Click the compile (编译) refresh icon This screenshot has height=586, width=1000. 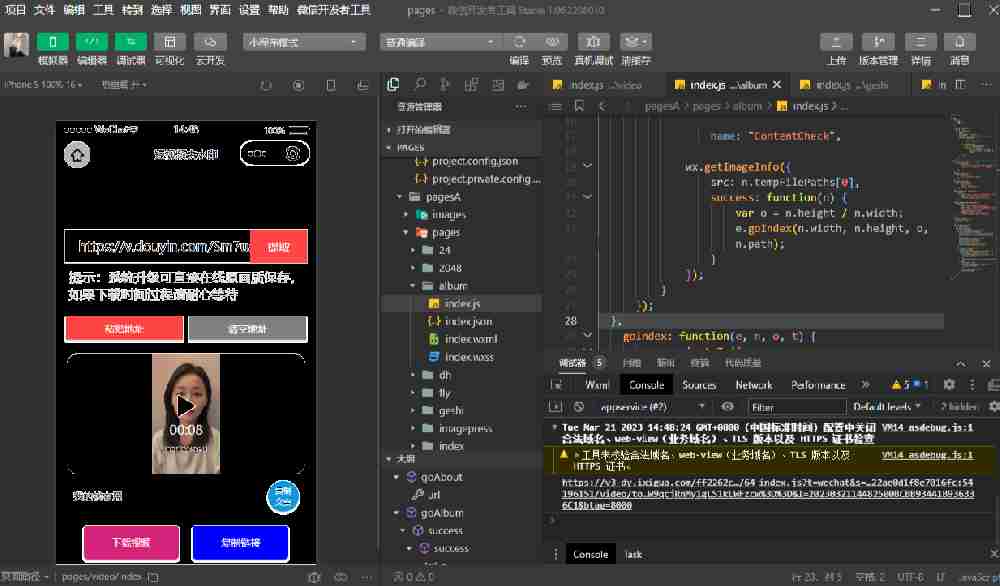point(519,42)
